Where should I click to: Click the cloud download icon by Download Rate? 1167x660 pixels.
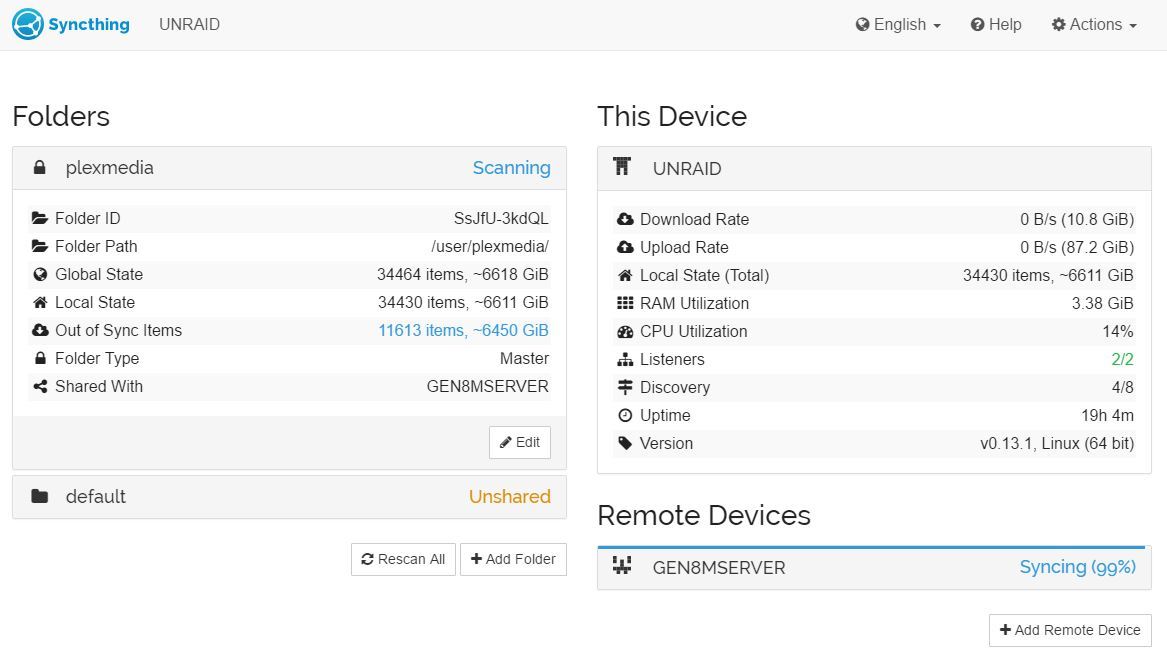pos(625,219)
